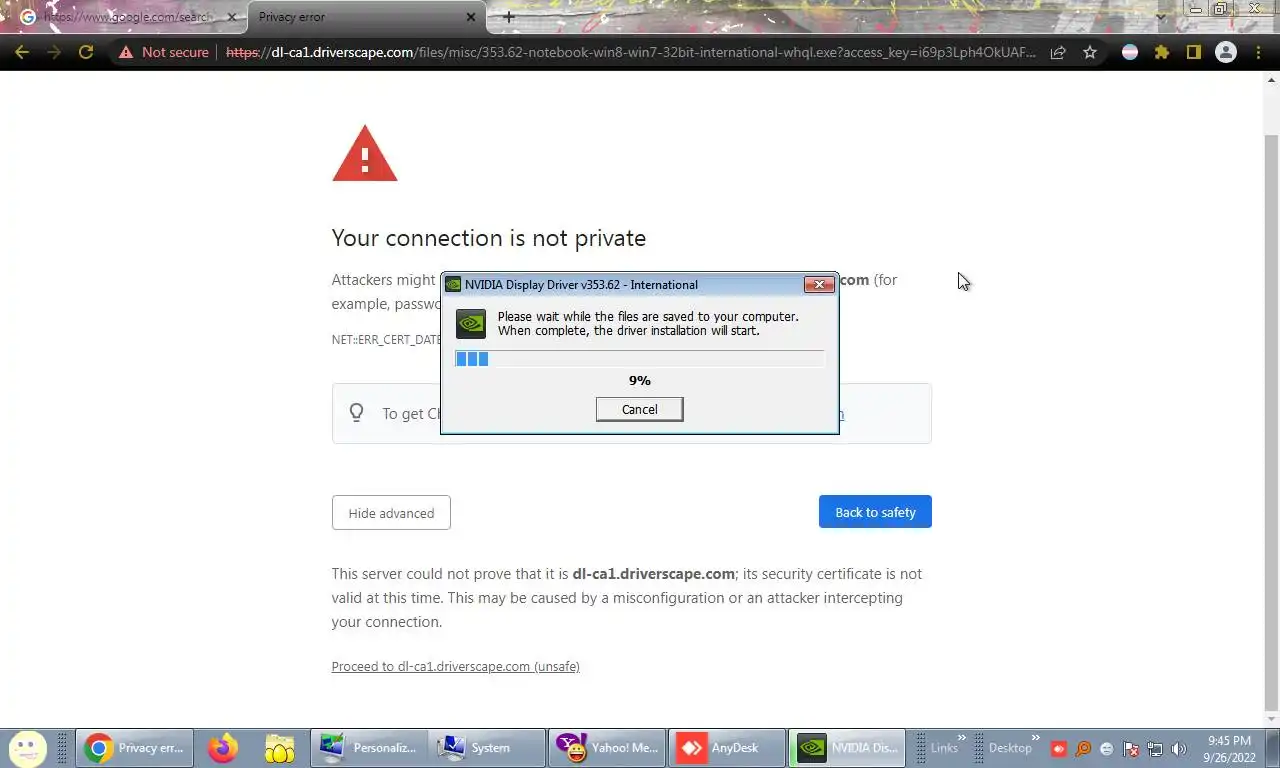Click the NVIDIA icon in dialog title bar
The width and height of the screenshot is (1280, 768).
pyautogui.click(x=453, y=284)
